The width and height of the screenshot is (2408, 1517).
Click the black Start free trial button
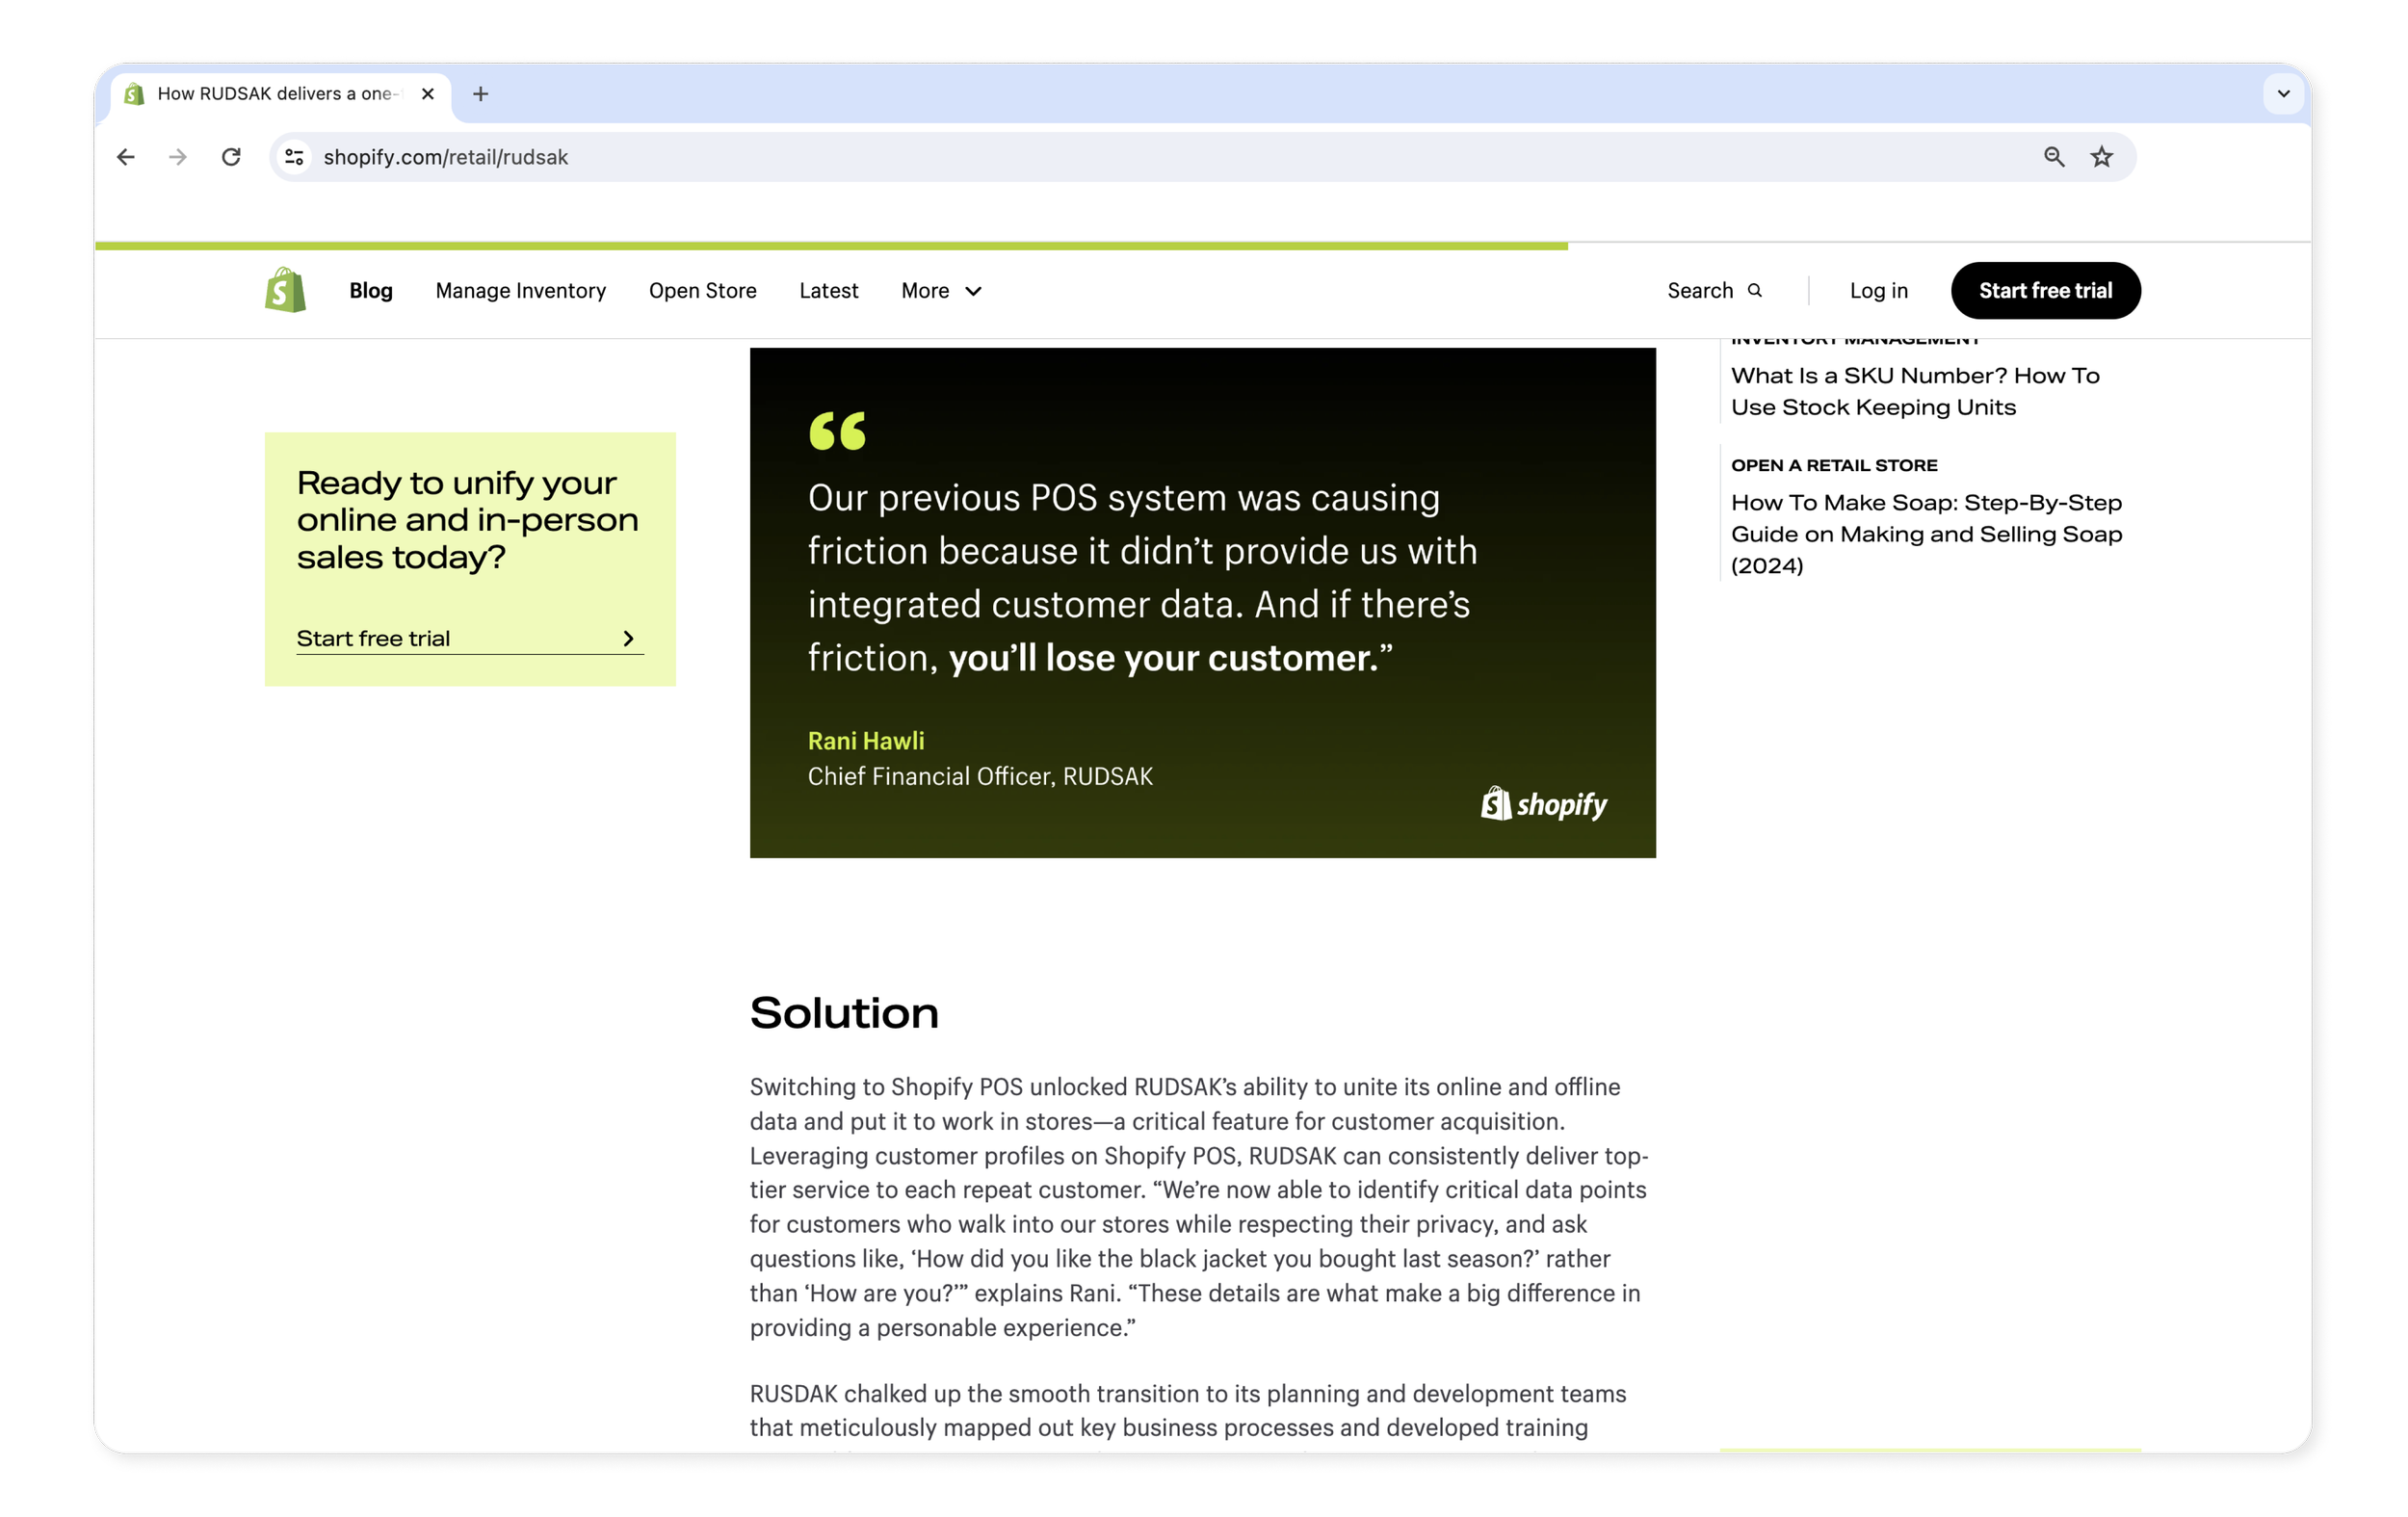pyautogui.click(x=2045, y=291)
